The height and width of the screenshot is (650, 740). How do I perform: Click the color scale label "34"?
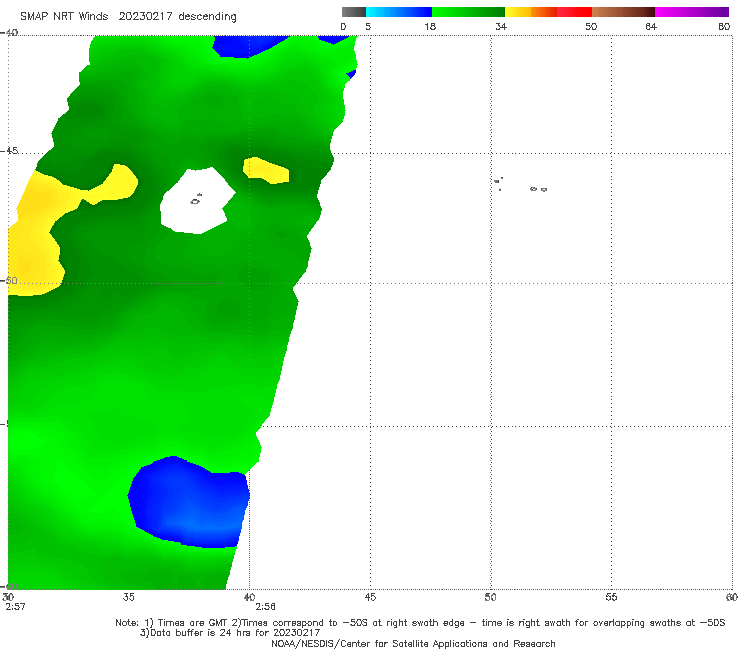tap(501, 26)
